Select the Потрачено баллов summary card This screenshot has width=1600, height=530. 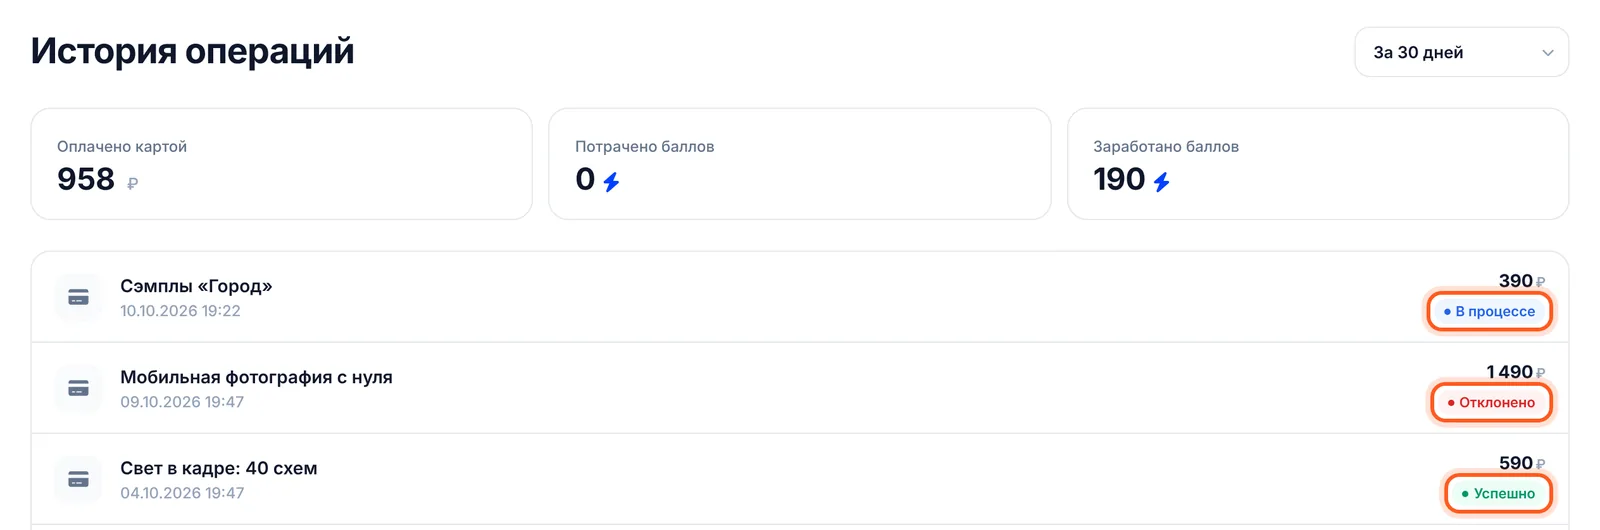(x=800, y=164)
